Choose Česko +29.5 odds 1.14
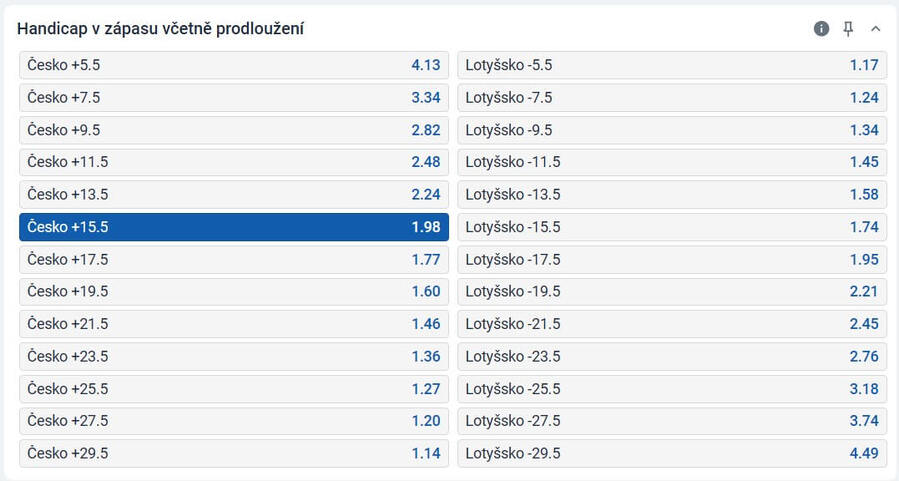The height and width of the screenshot is (481, 899). [234, 453]
